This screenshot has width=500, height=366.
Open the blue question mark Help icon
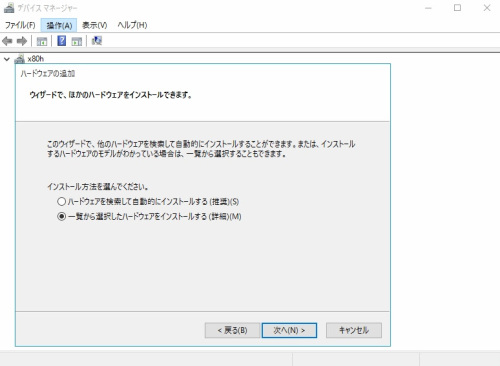(62, 41)
